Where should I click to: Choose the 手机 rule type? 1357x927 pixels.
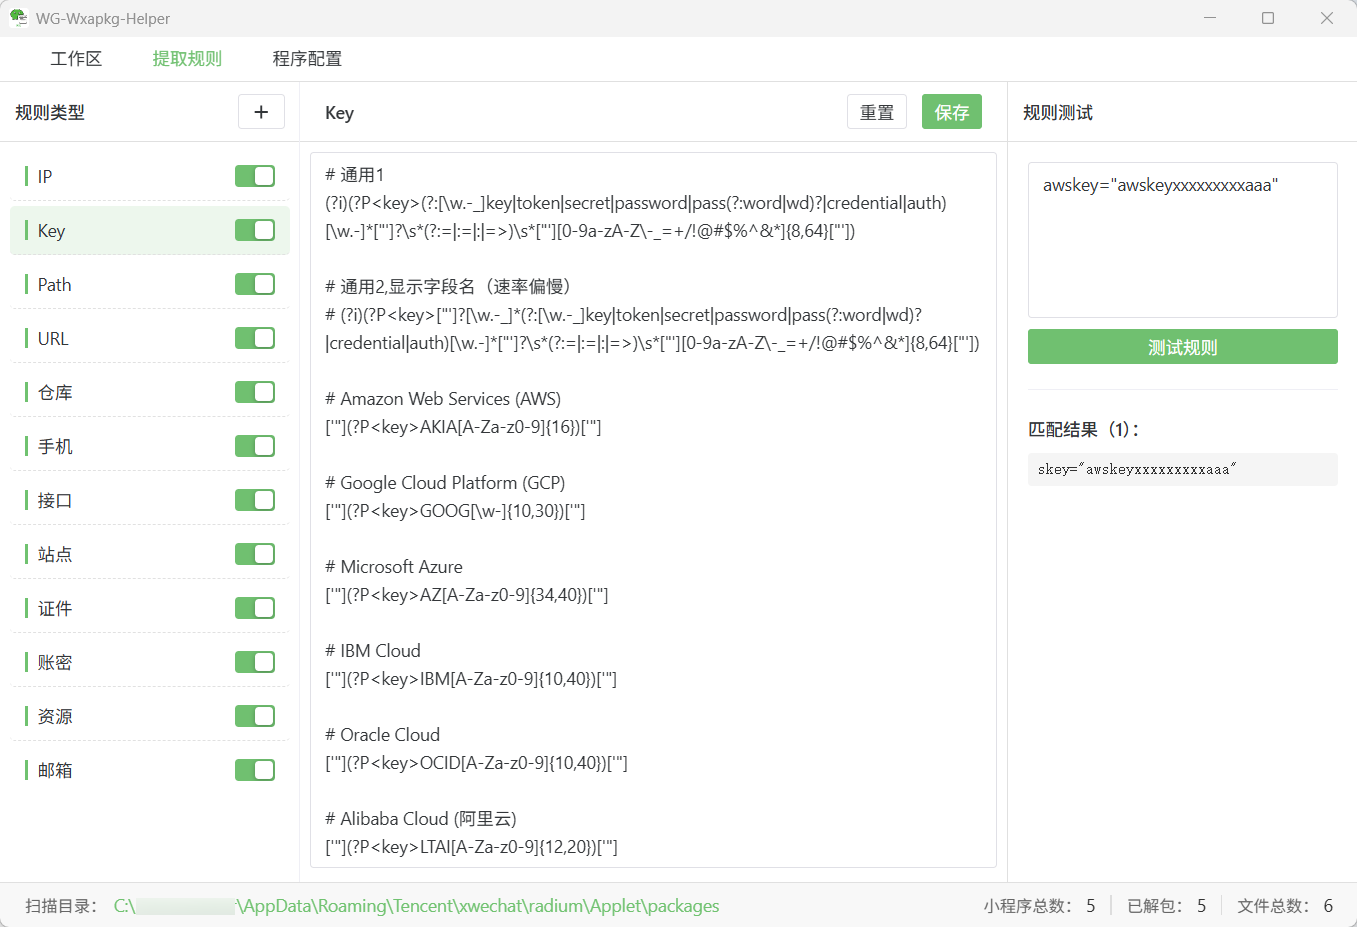[x=56, y=446]
